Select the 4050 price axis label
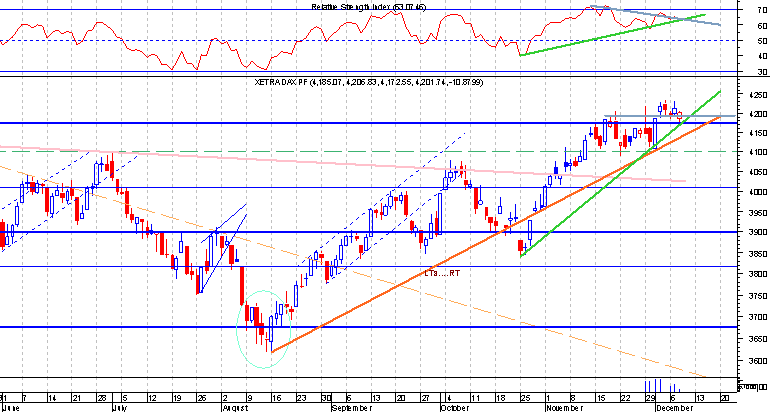The image size is (770, 412). click(759, 172)
